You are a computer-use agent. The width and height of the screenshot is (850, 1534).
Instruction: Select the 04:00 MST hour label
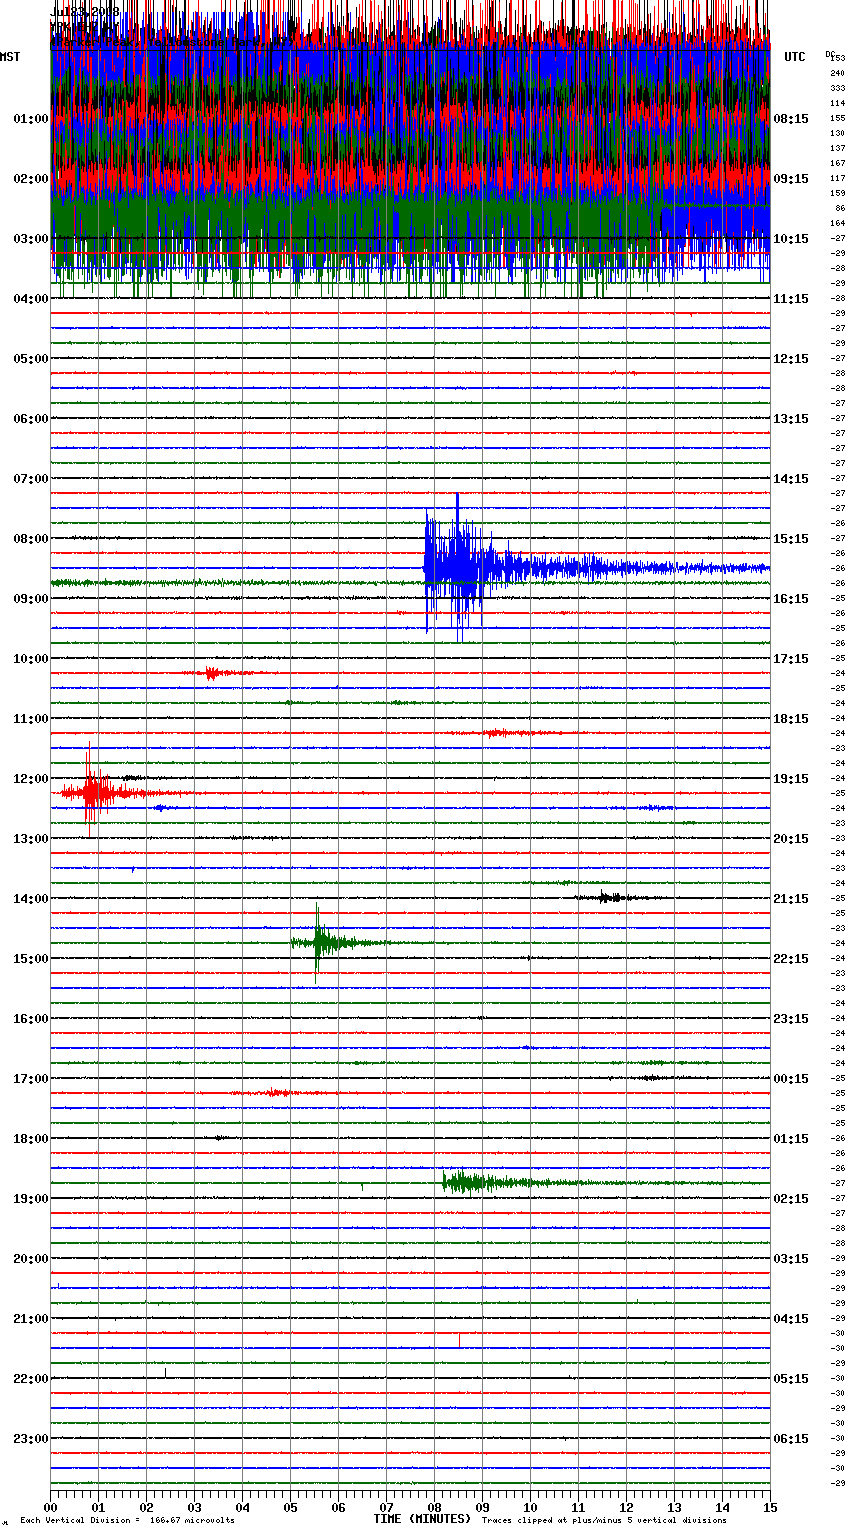click(31, 299)
